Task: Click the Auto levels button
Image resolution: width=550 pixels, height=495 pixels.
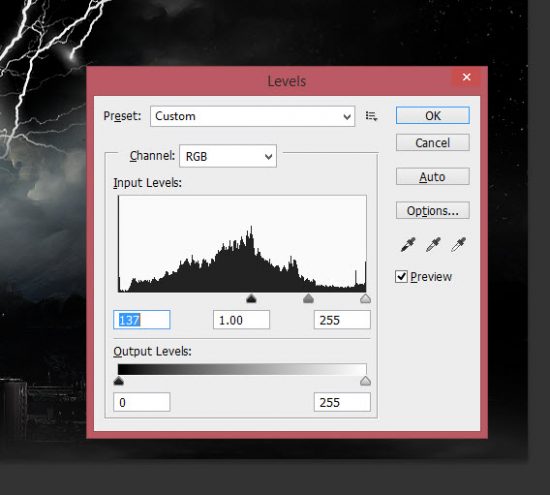Action: coord(432,176)
